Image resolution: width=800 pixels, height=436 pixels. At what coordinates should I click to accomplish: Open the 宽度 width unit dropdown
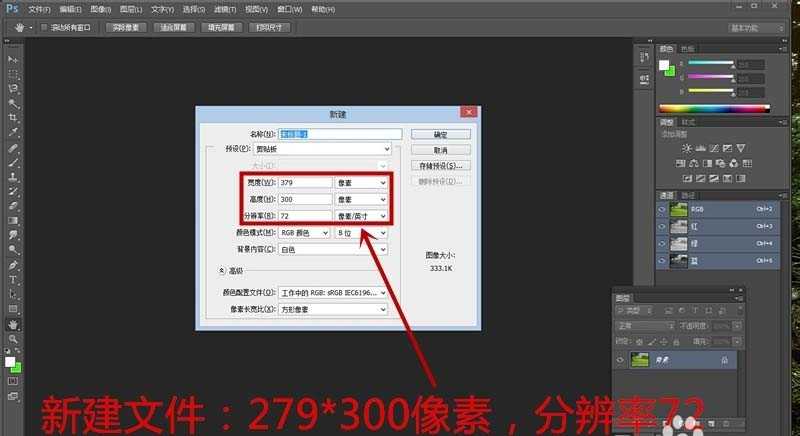[x=361, y=183]
